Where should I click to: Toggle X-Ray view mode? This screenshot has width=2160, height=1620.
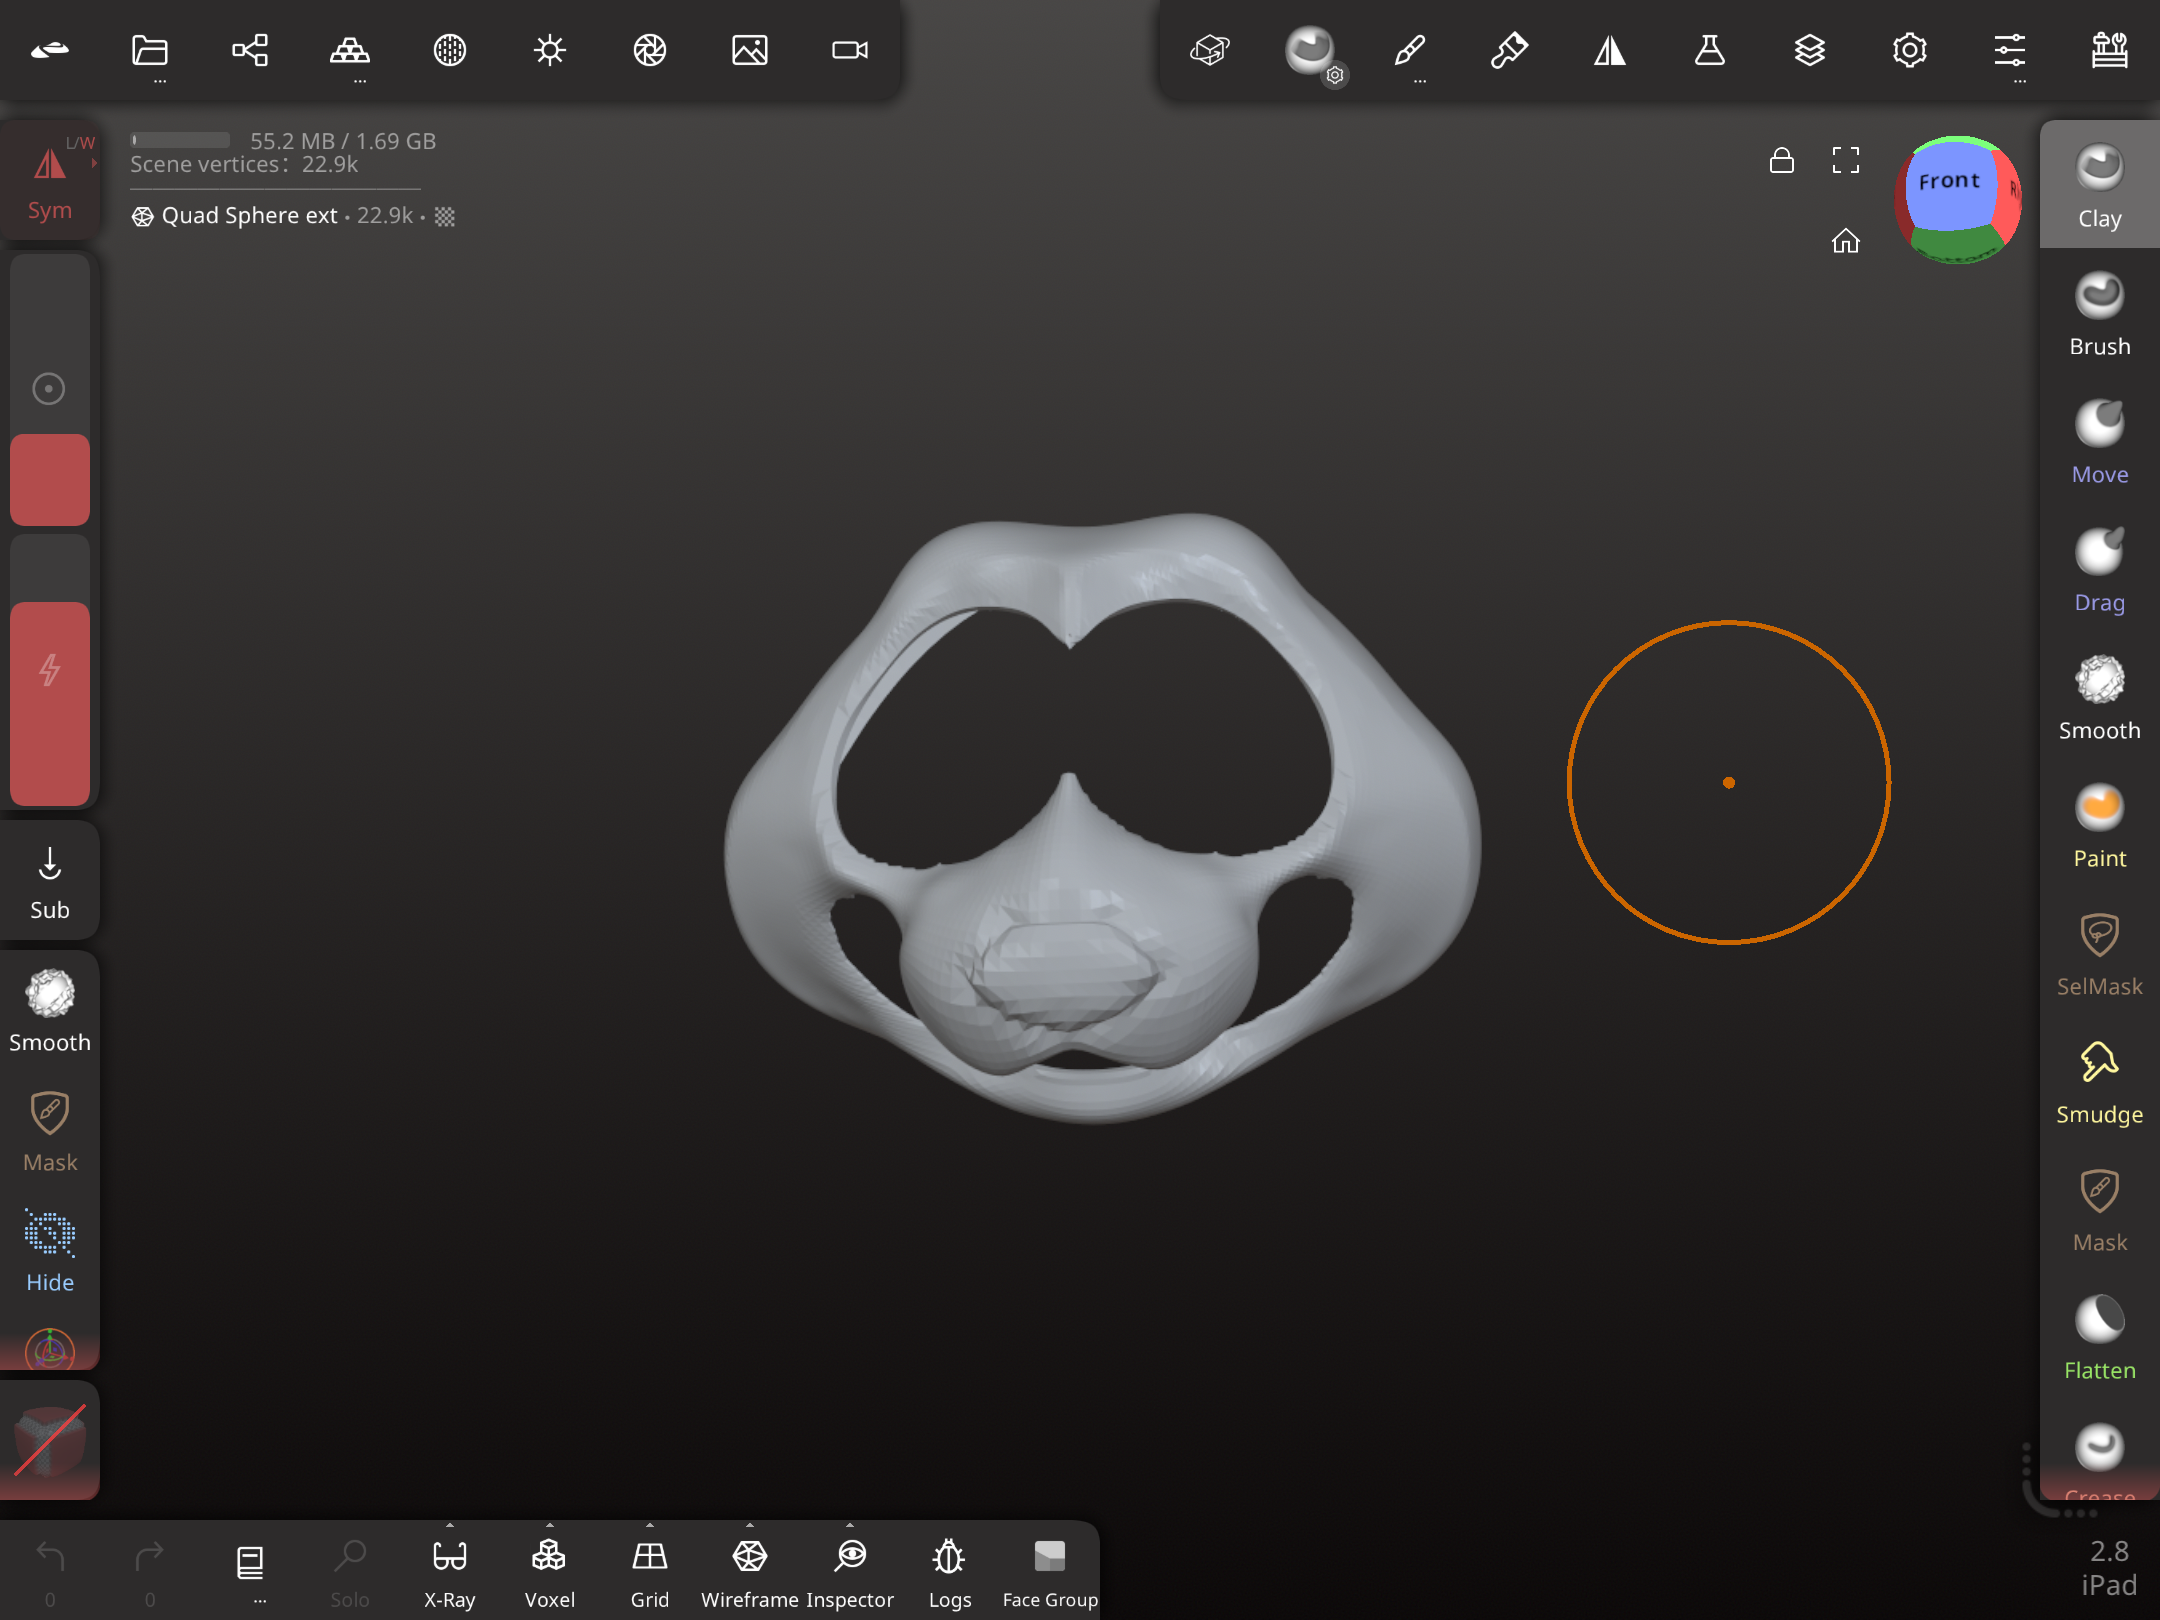tap(450, 1572)
